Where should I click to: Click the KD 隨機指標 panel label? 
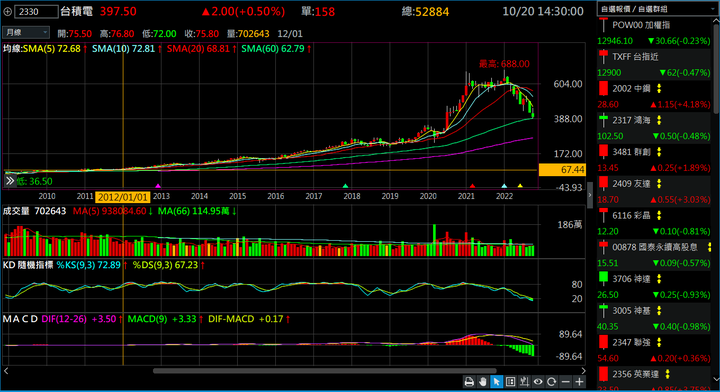coord(28,265)
